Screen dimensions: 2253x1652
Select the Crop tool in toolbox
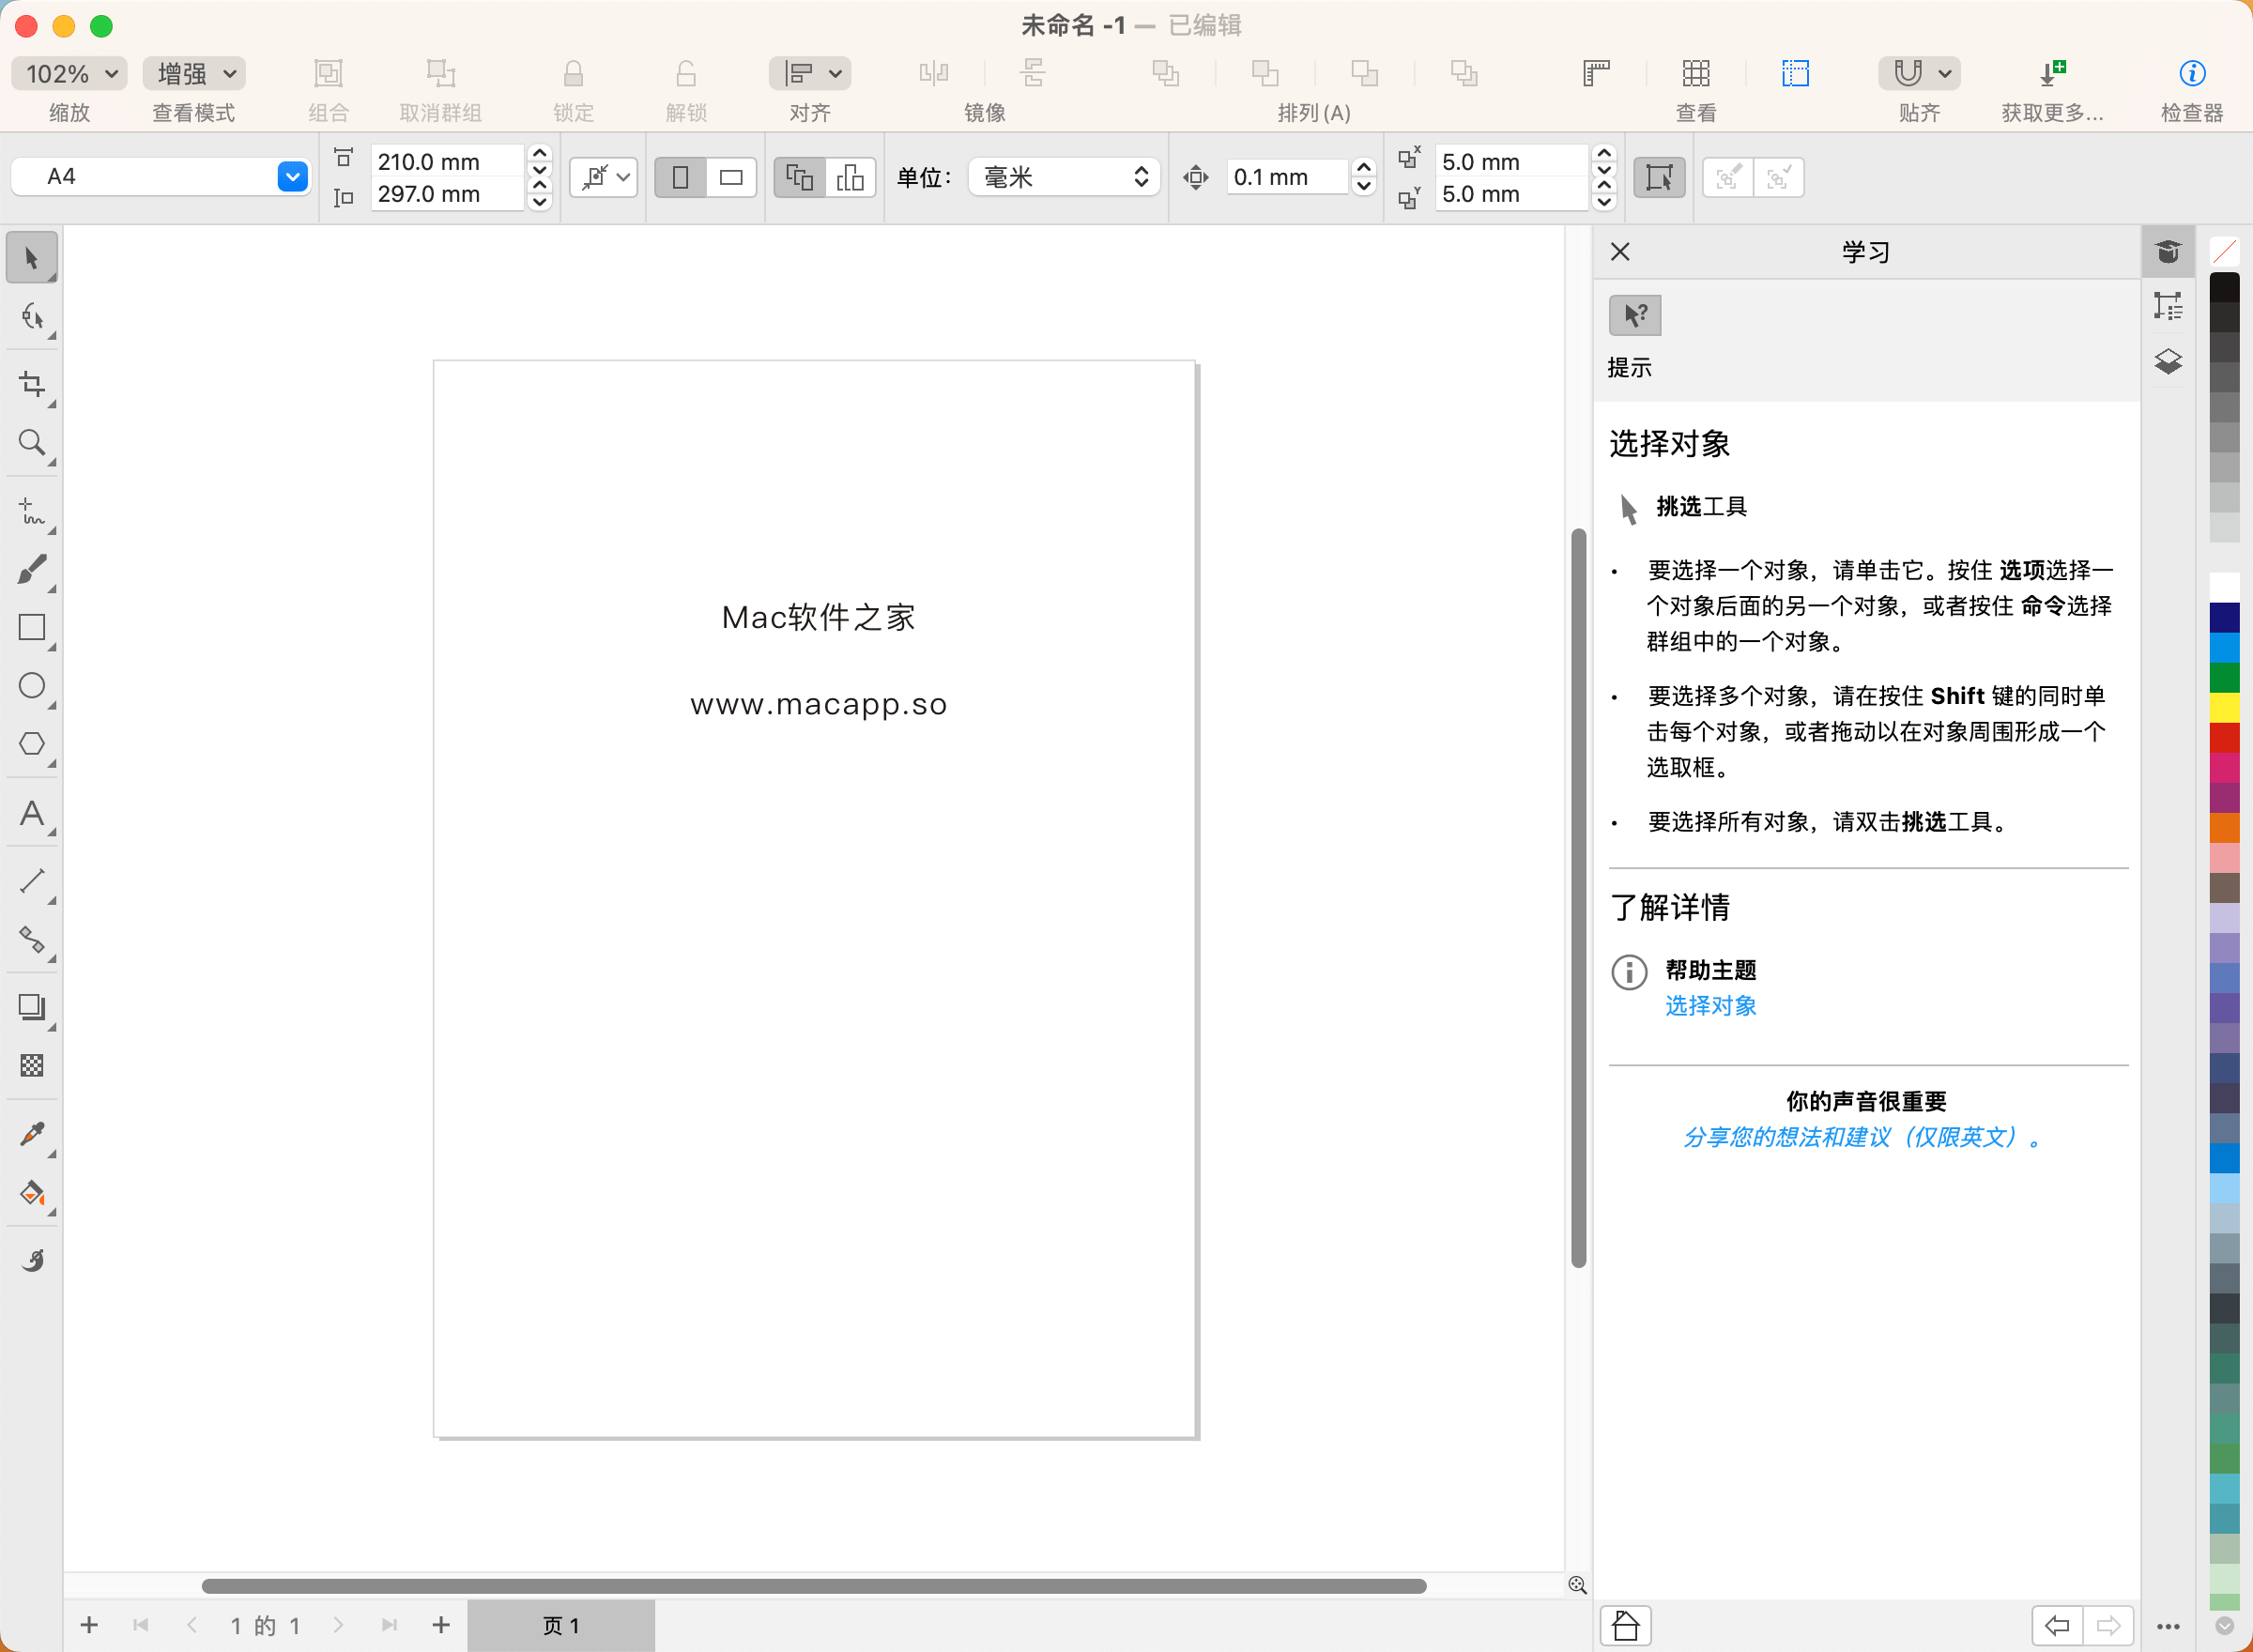pos(31,384)
